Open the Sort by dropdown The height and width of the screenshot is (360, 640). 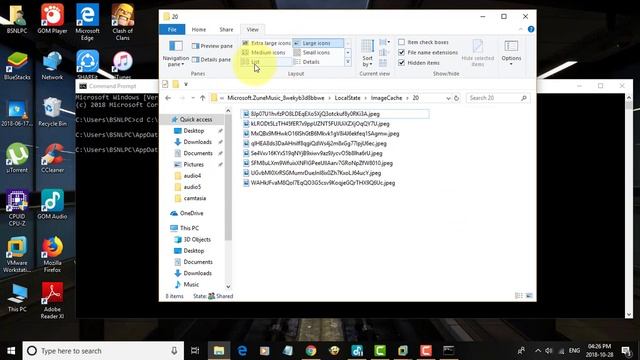point(367,53)
